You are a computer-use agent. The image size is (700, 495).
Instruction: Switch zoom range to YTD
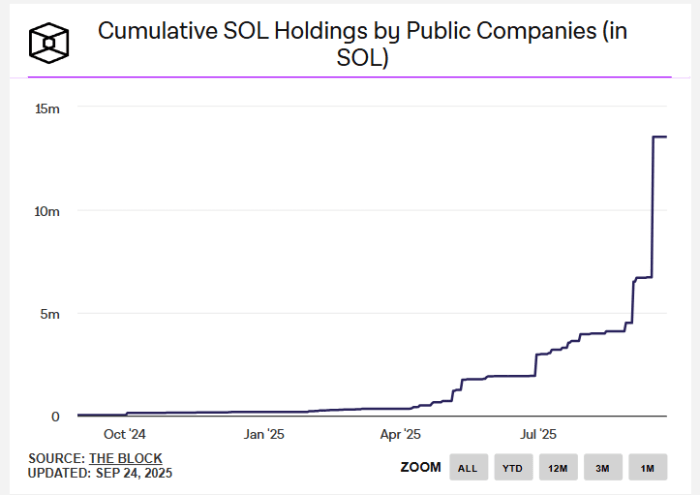click(x=511, y=467)
